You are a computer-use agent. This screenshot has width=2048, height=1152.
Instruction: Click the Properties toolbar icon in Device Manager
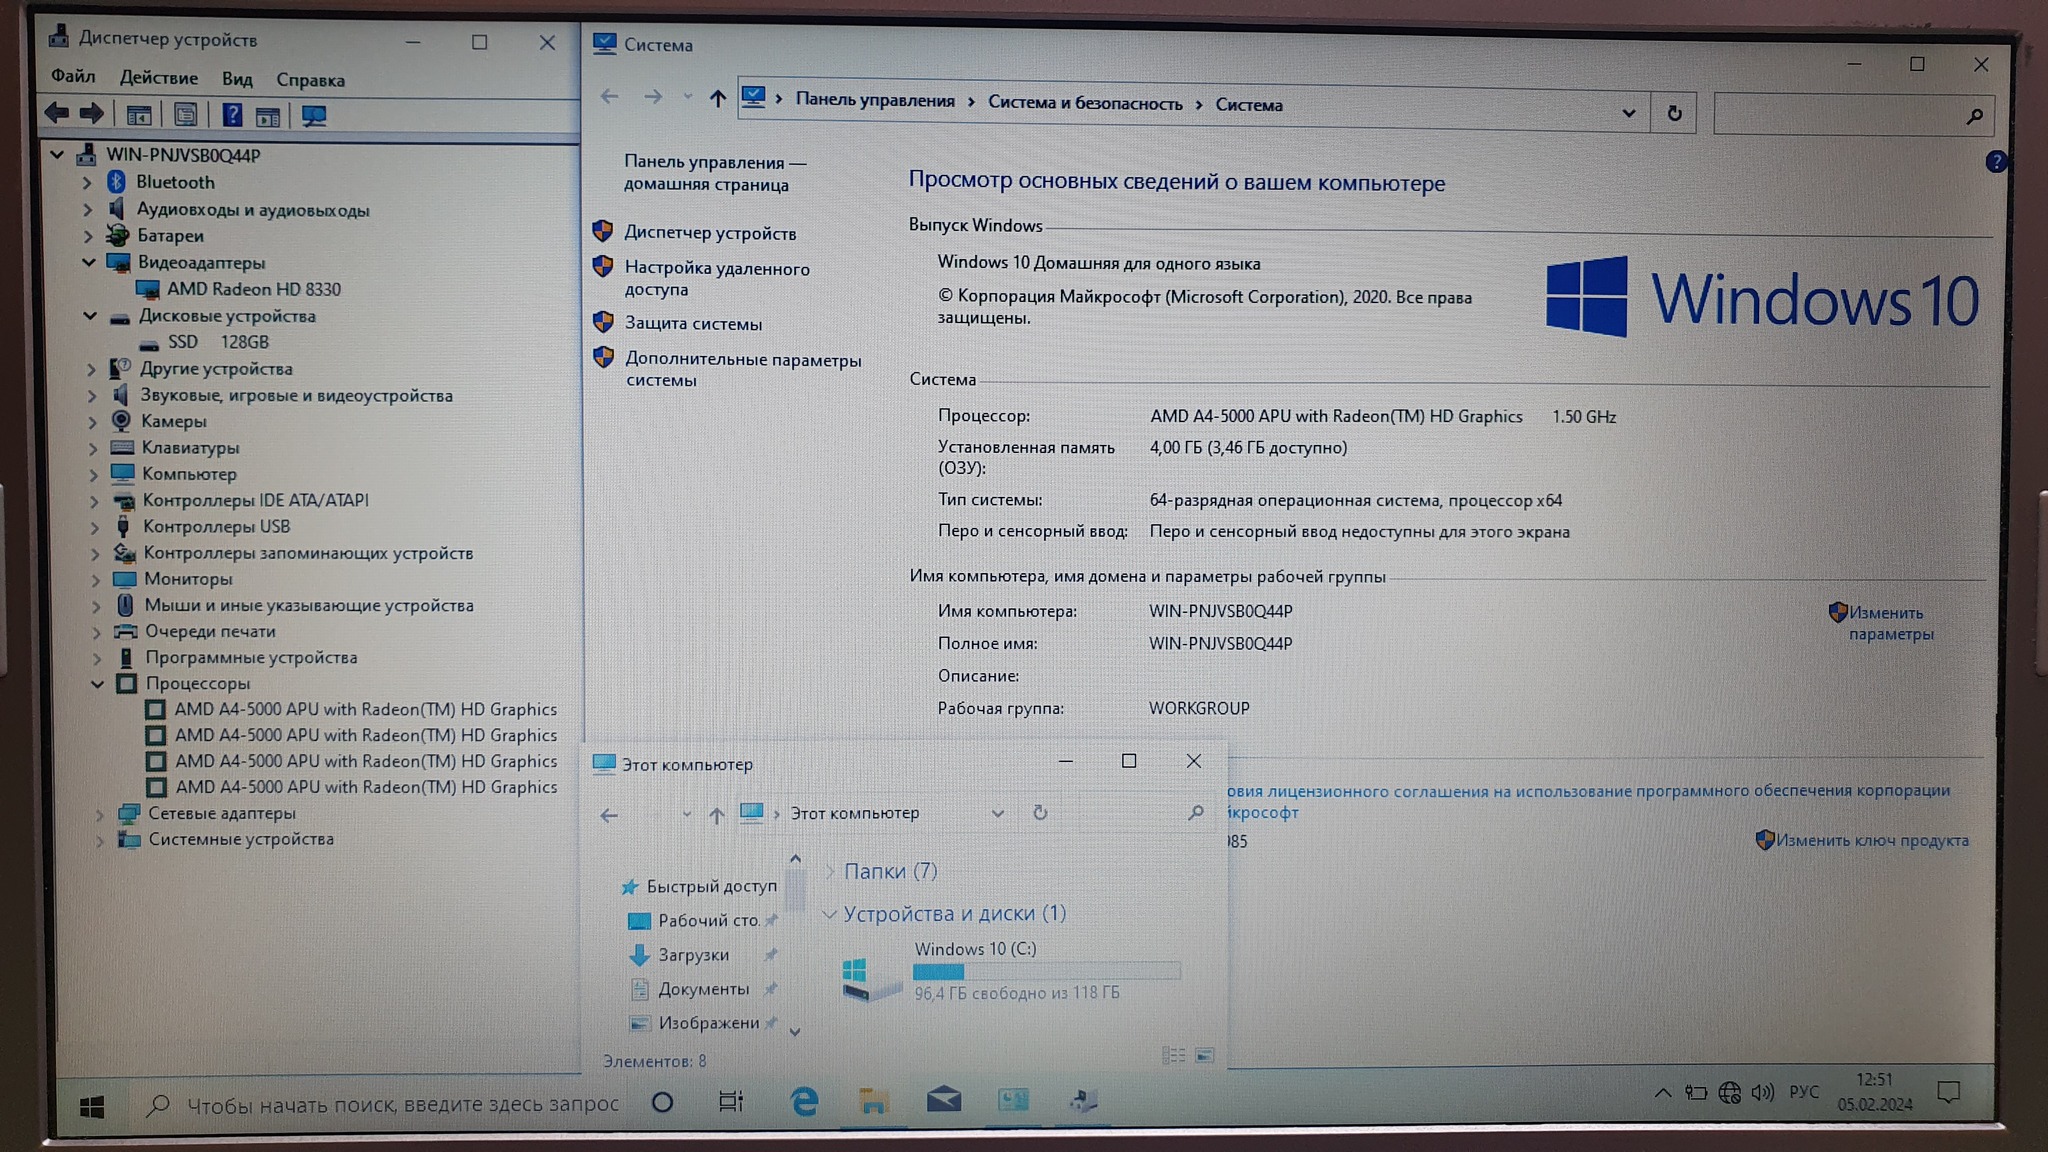tap(185, 115)
